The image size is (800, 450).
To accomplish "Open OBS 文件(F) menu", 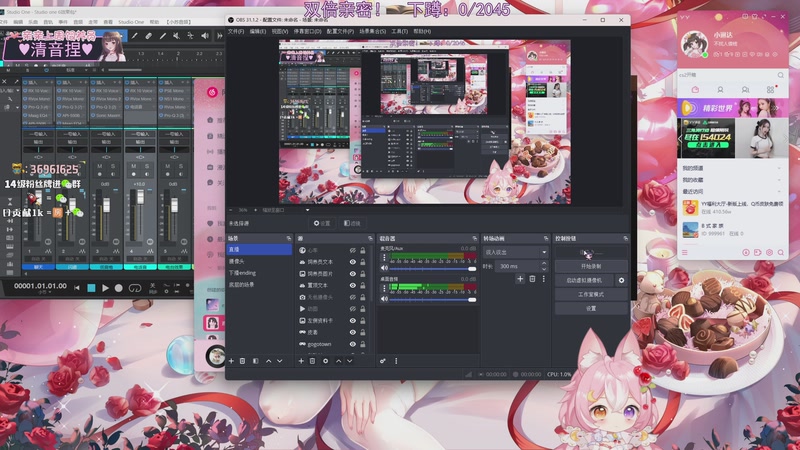I will [236, 32].
